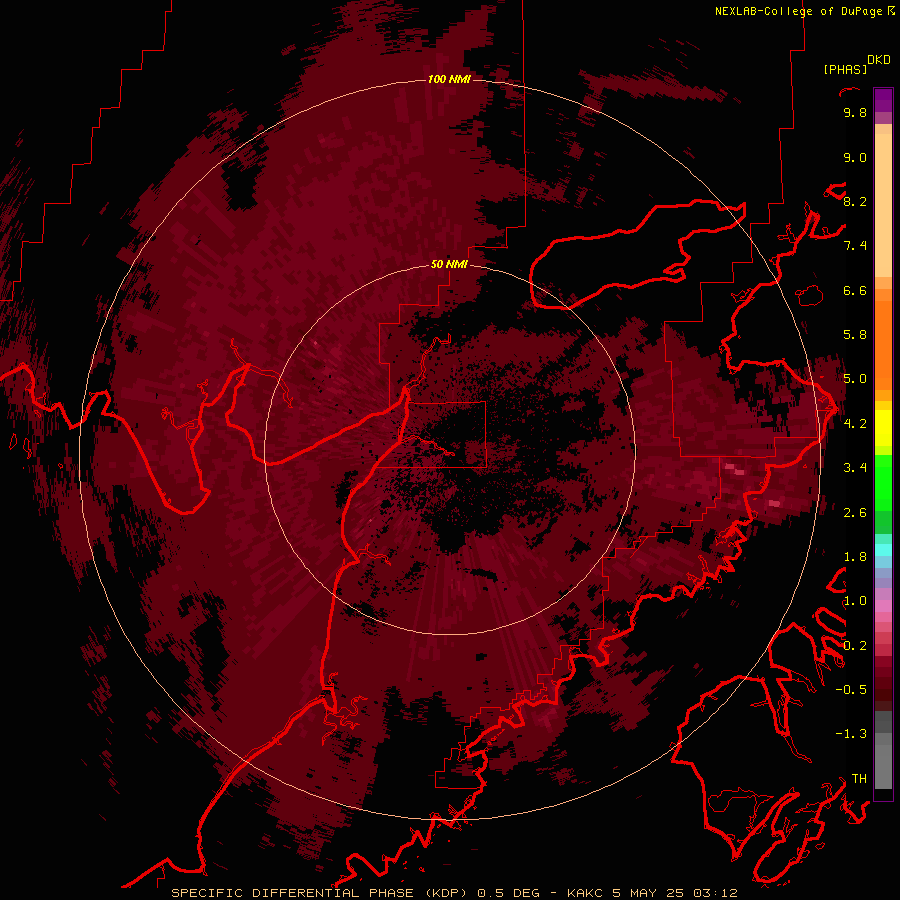
Task: Click "SPECIFIC DIFFERENTIAL PHASE" in the bottom caption
Action: click(292, 893)
